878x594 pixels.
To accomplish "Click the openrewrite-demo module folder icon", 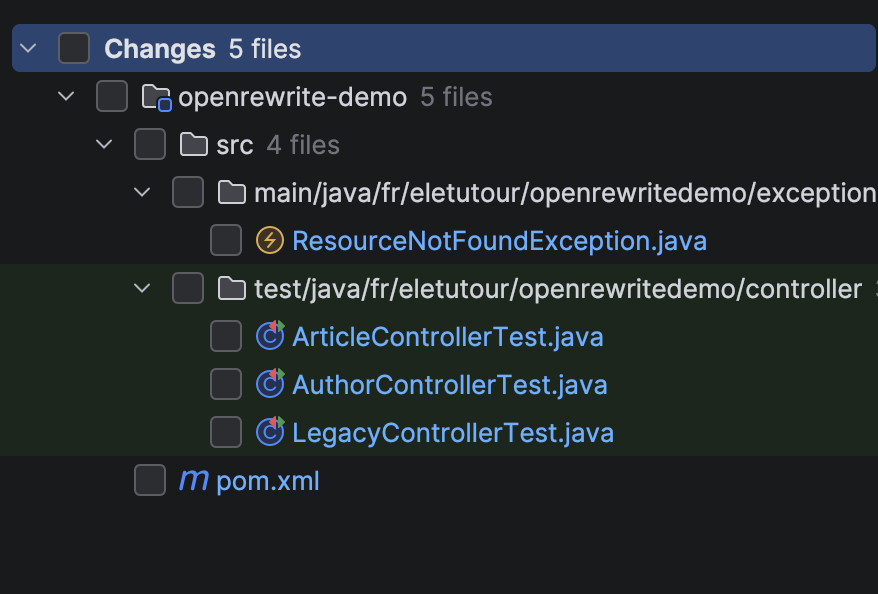I will coord(157,98).
